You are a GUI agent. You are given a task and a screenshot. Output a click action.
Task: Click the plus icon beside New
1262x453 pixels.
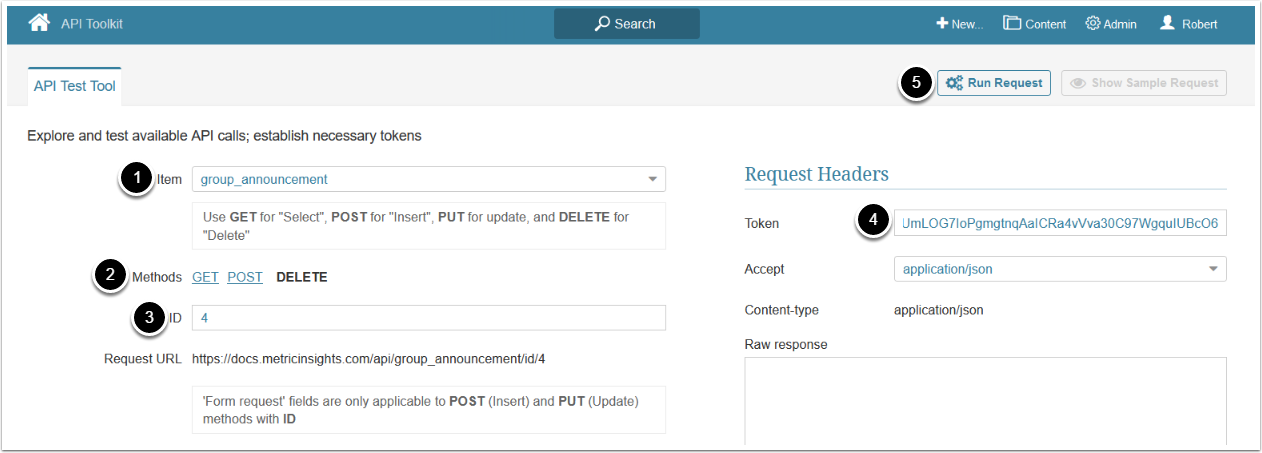pos(942,24)
